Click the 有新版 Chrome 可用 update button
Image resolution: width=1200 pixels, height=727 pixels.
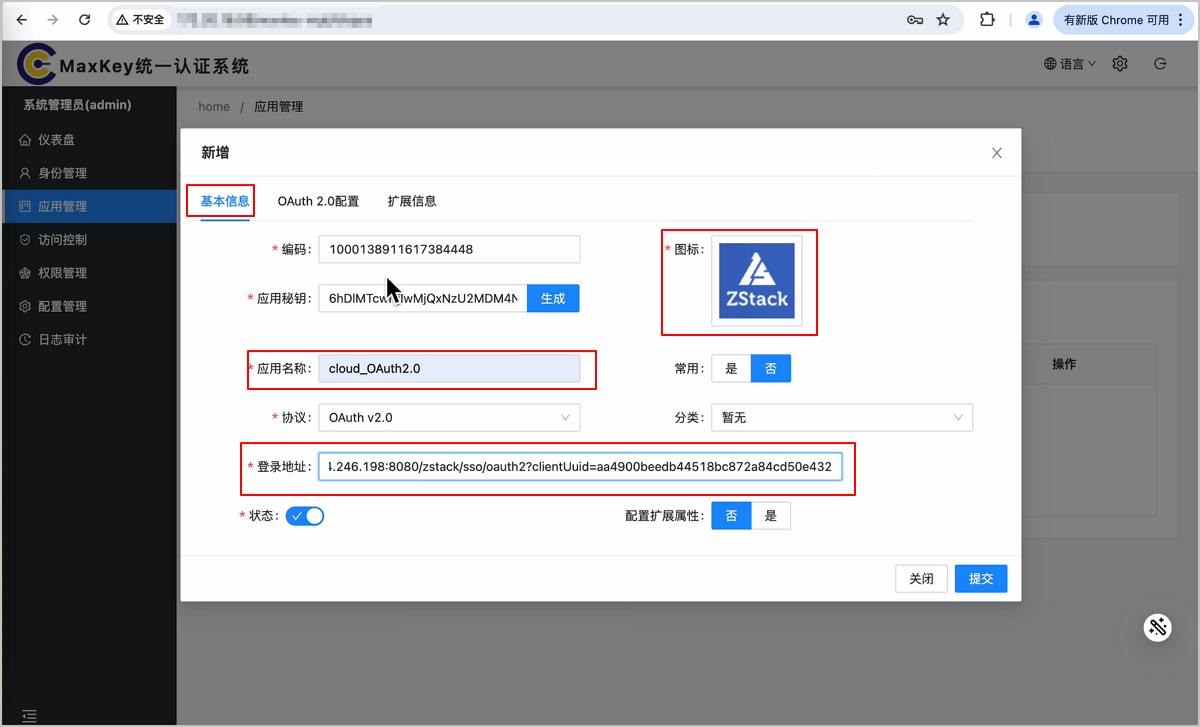click(x=1116, y=19)
